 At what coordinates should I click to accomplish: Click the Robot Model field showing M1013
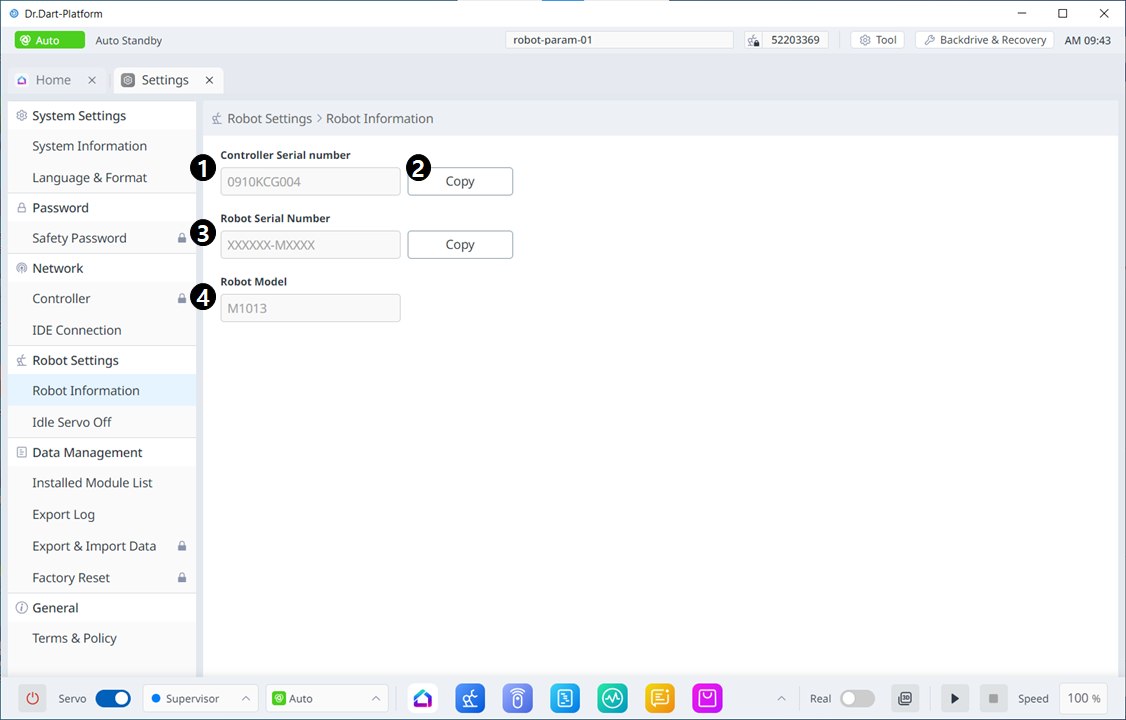pos(310,308)
